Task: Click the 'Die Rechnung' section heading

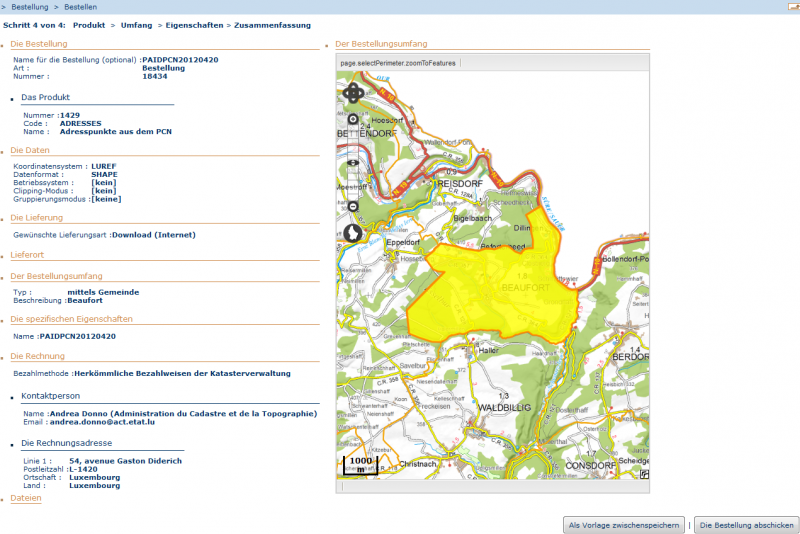Action: tap(37, 357)
